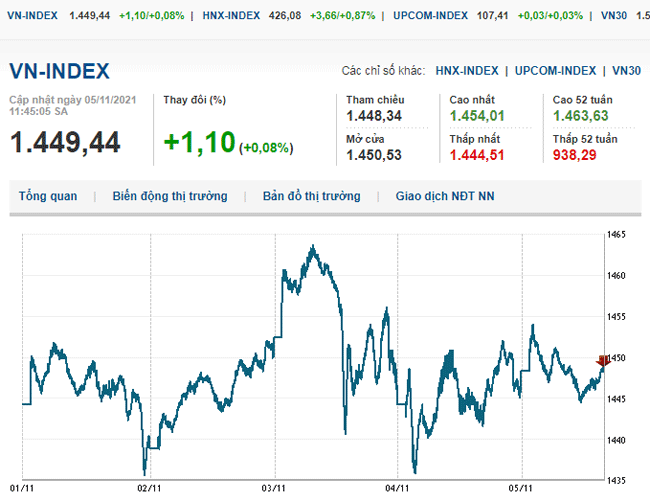Click the Cao nhất value 1.454,01

coord(477,118)
